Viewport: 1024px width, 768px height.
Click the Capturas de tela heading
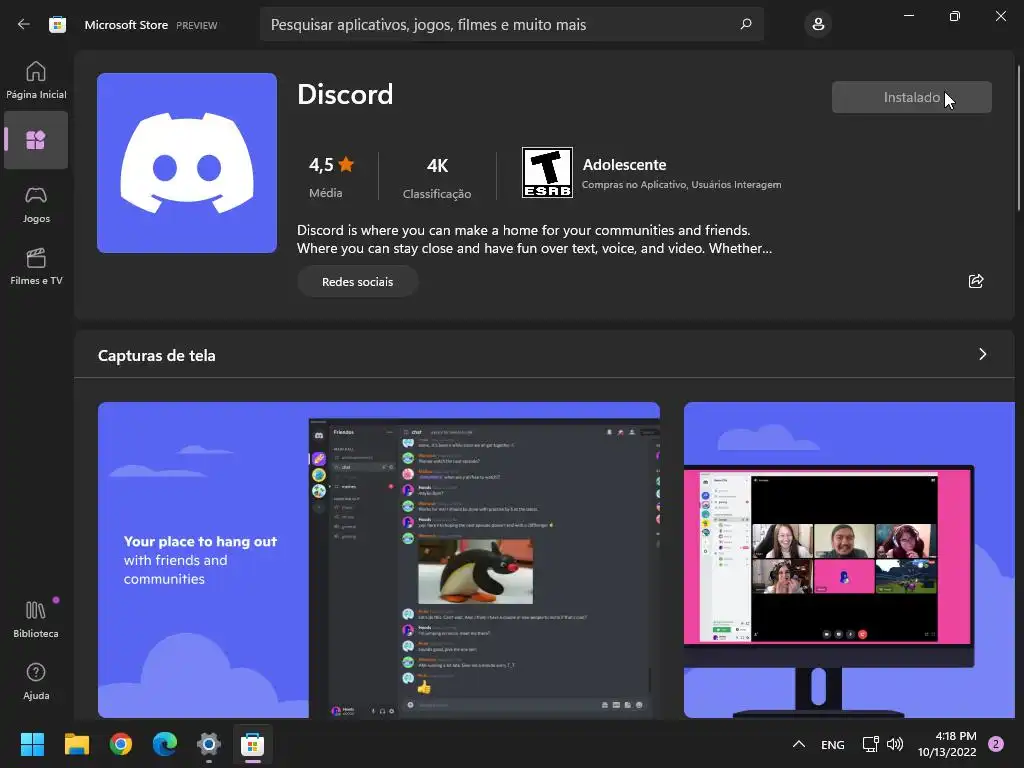coord(157,355)
